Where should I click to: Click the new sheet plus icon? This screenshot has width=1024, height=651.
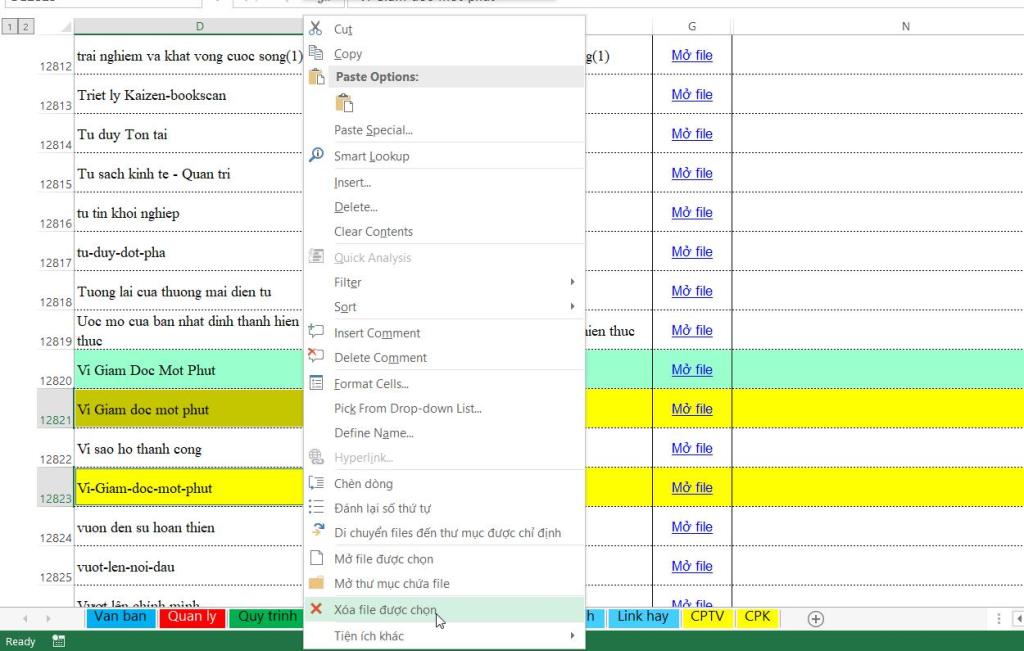[815, 619]
